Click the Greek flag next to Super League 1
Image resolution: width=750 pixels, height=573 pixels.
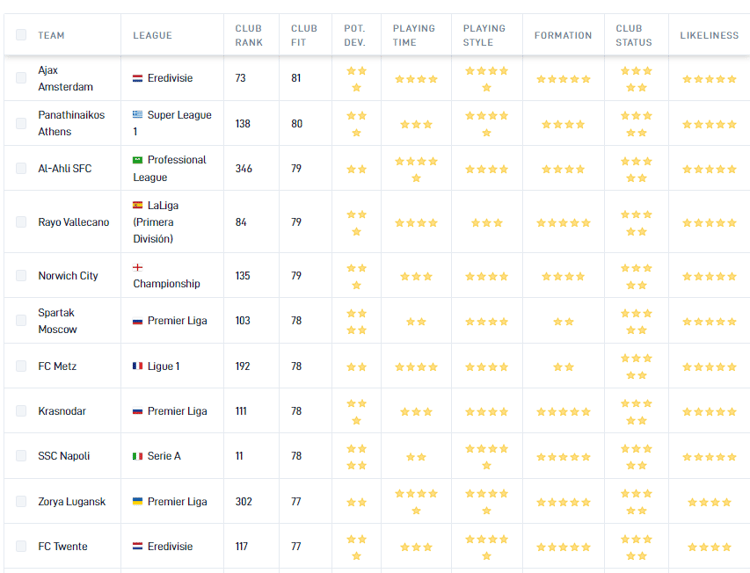click(138, 115)
